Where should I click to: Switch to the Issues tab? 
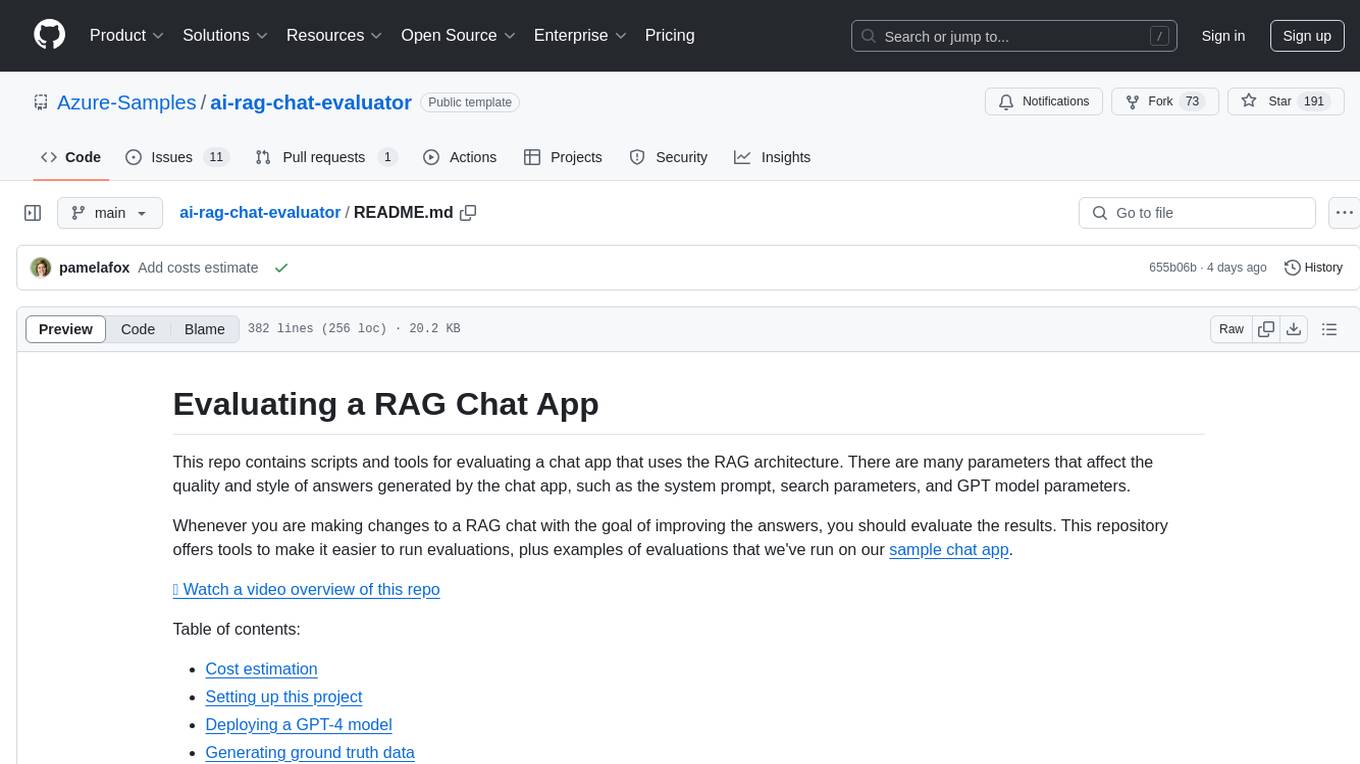(x=177, y=157)
